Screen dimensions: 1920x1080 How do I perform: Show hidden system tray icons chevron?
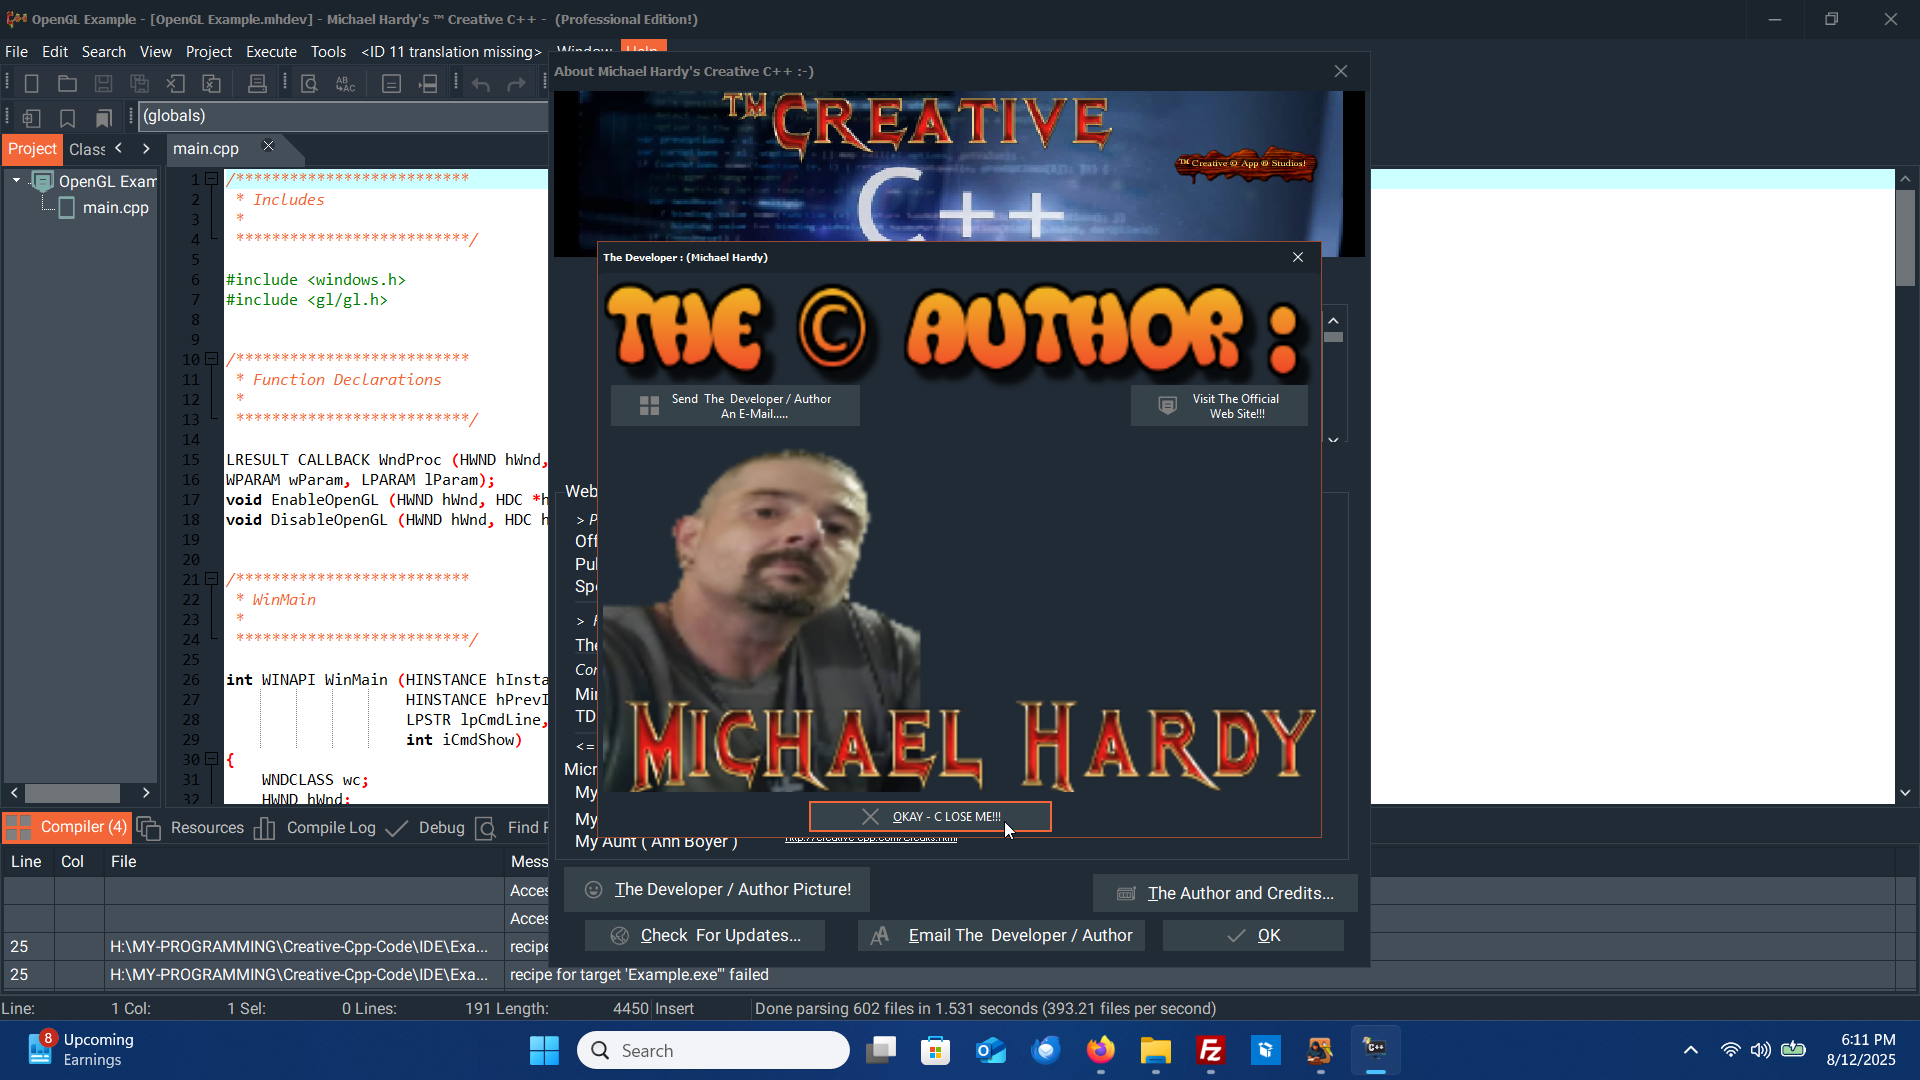[x=1690, y=1050]
